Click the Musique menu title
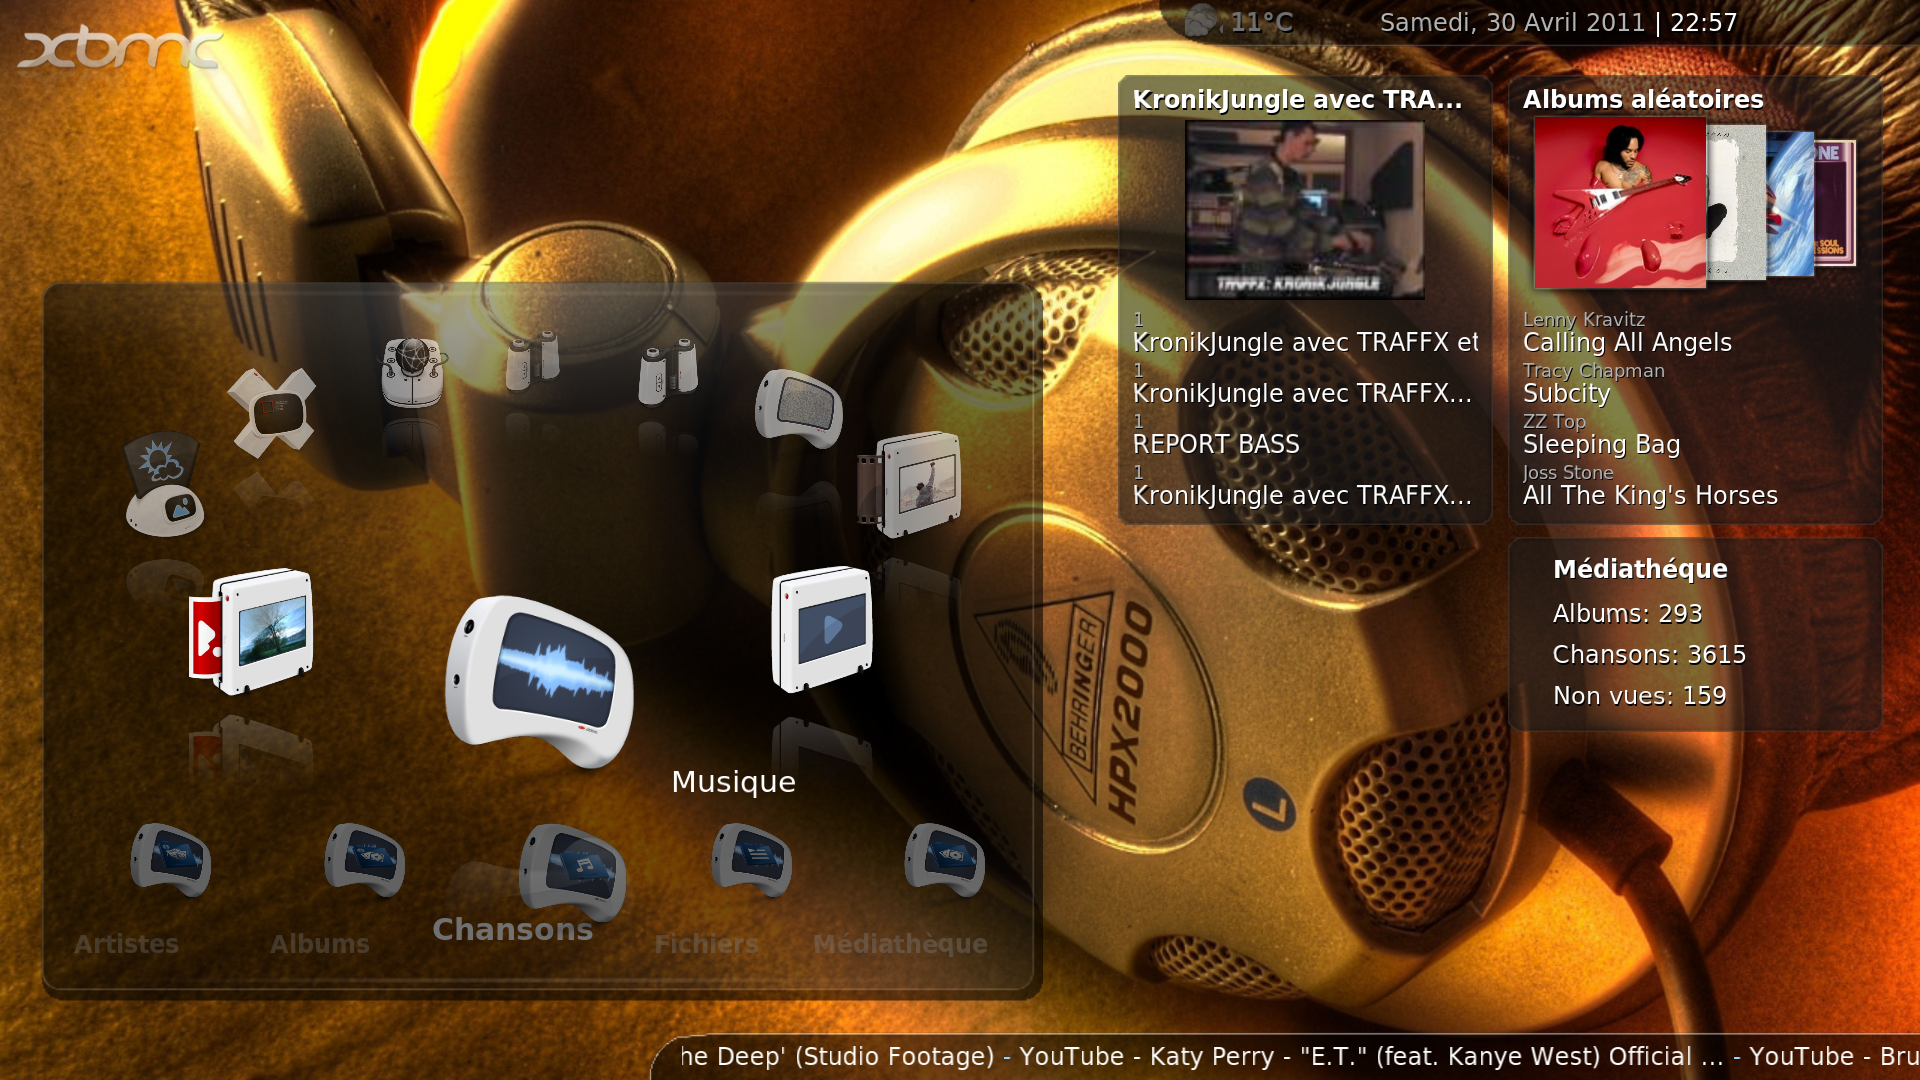This screenshot has height=1080, width=1920. click(733, 782)
